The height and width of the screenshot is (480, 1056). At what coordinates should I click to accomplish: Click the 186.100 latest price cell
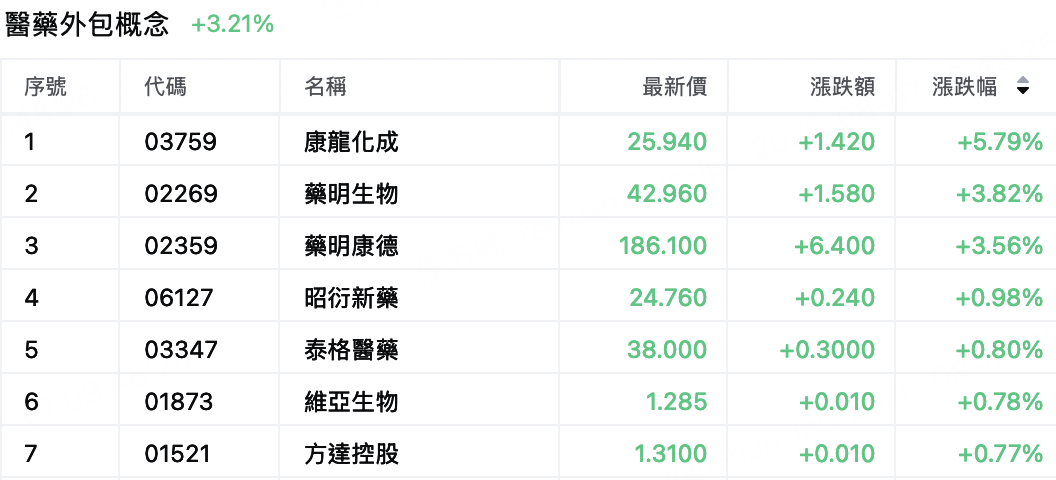click(x=663, y=246)
